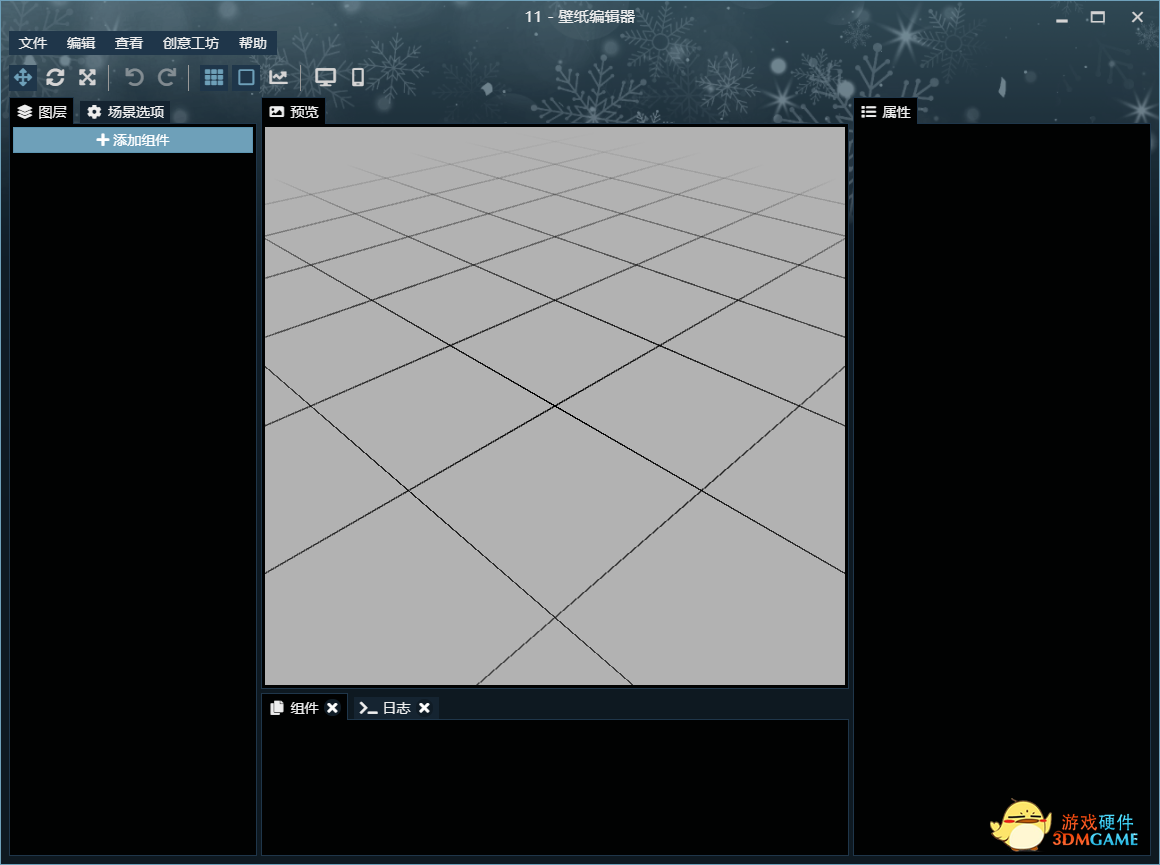Screen dimensions: 1160x865
Task: Switch to the 图层 tab
Action: click(x=42, y=112)
